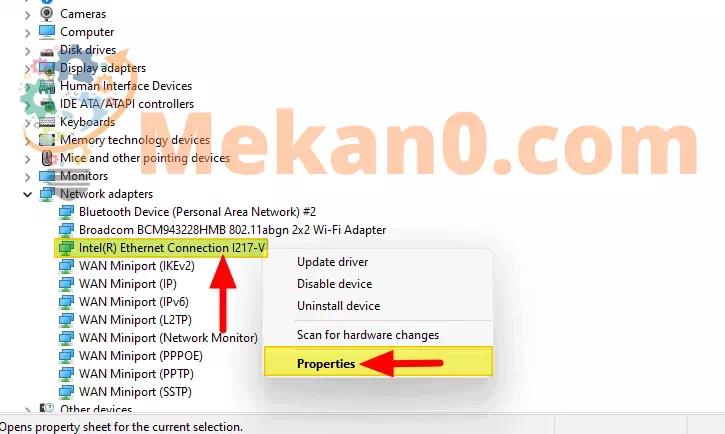Expand the Monitors category
The width and height of the screenshot is (725, 434).
click(28, 177)
